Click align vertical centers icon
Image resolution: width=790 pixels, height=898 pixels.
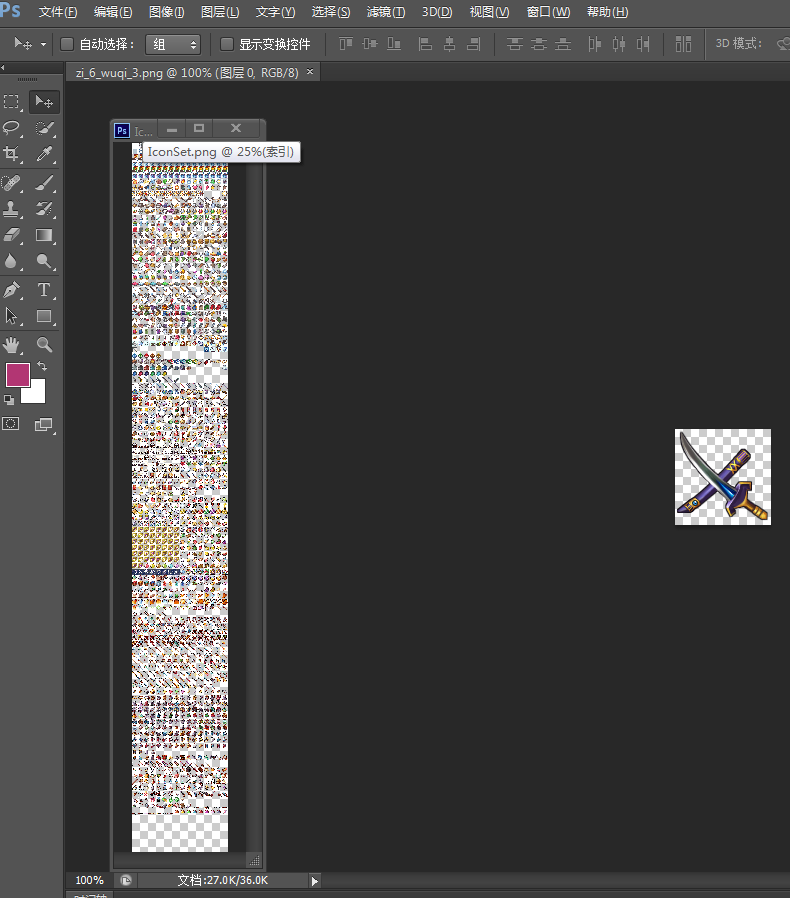click(x=370, y=44)
